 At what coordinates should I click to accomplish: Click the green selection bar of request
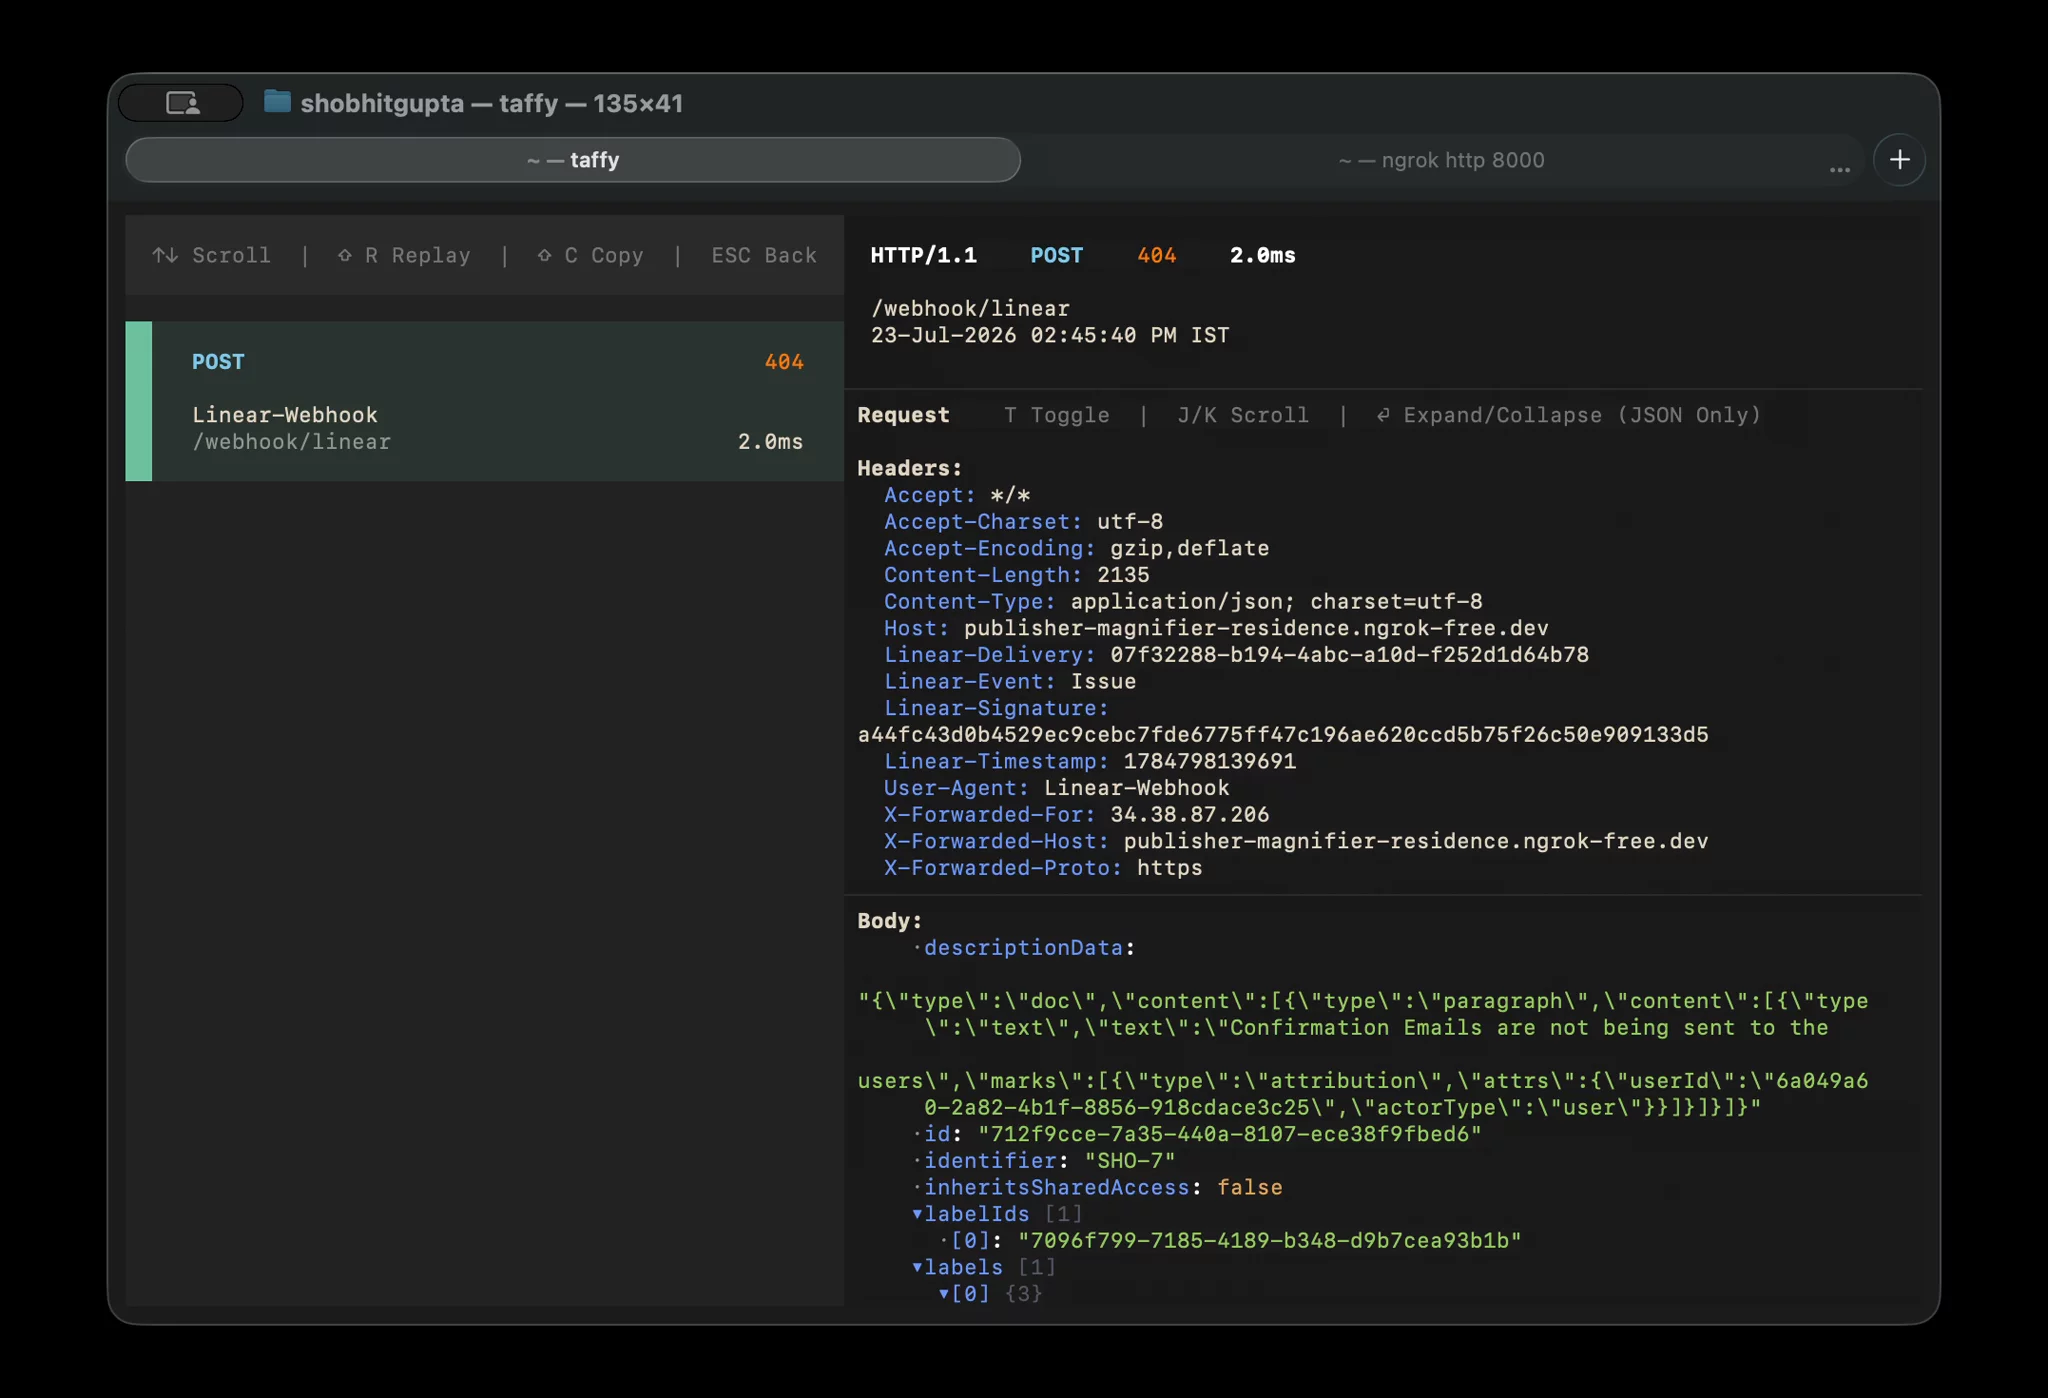click(x=139, y=401)
